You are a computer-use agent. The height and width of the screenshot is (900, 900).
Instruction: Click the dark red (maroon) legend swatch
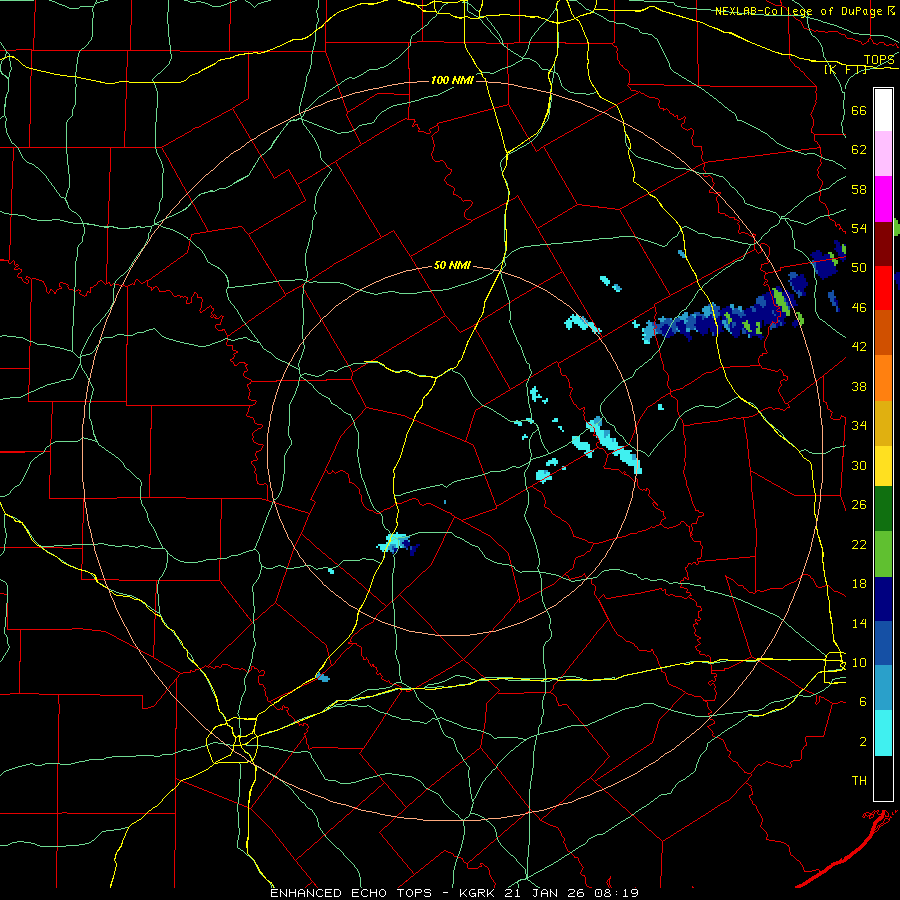point(883,244)
